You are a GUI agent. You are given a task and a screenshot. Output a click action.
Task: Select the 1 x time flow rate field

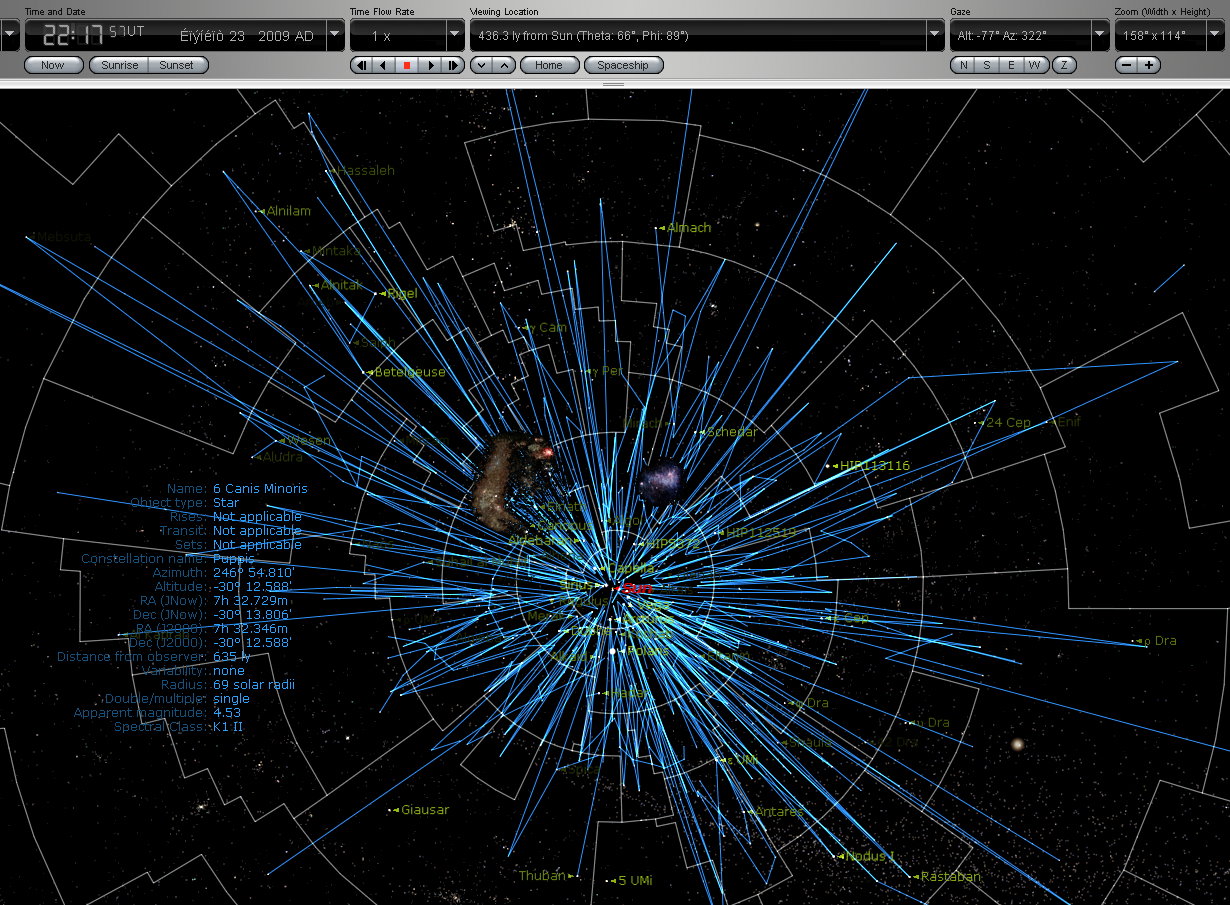[x=398, y=36]
